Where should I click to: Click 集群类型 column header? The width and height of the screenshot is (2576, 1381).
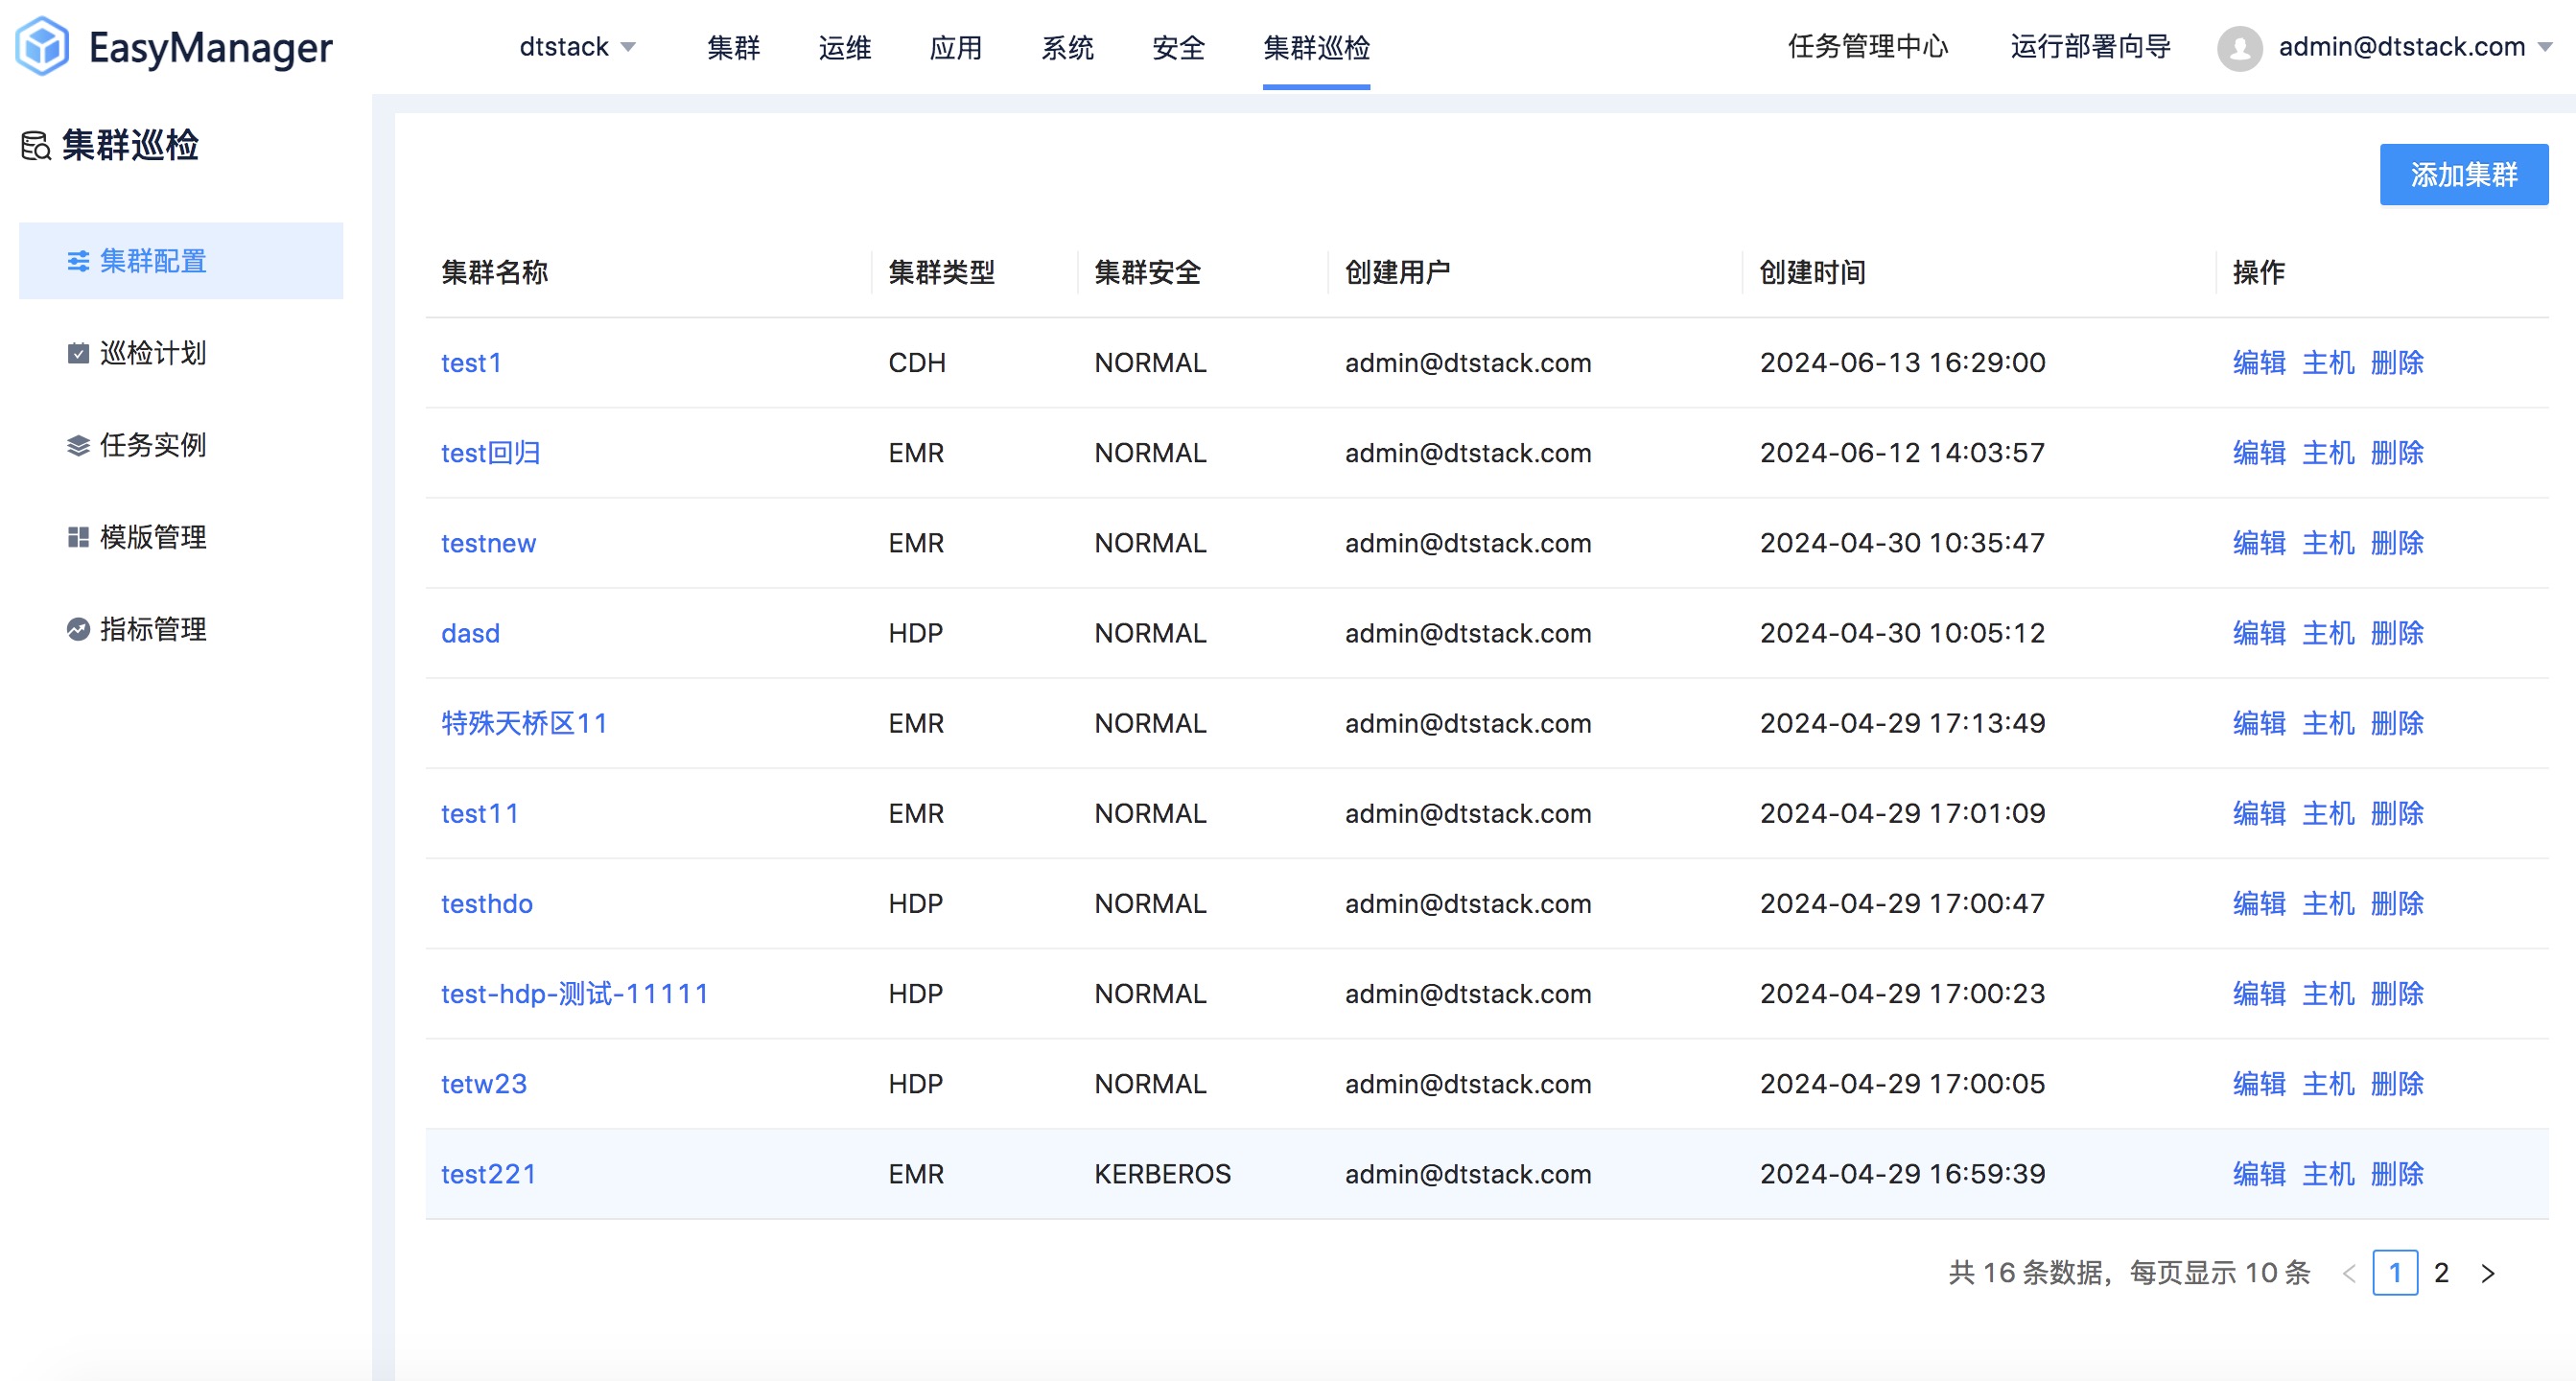pyautogui.click(x=942, y=272)
